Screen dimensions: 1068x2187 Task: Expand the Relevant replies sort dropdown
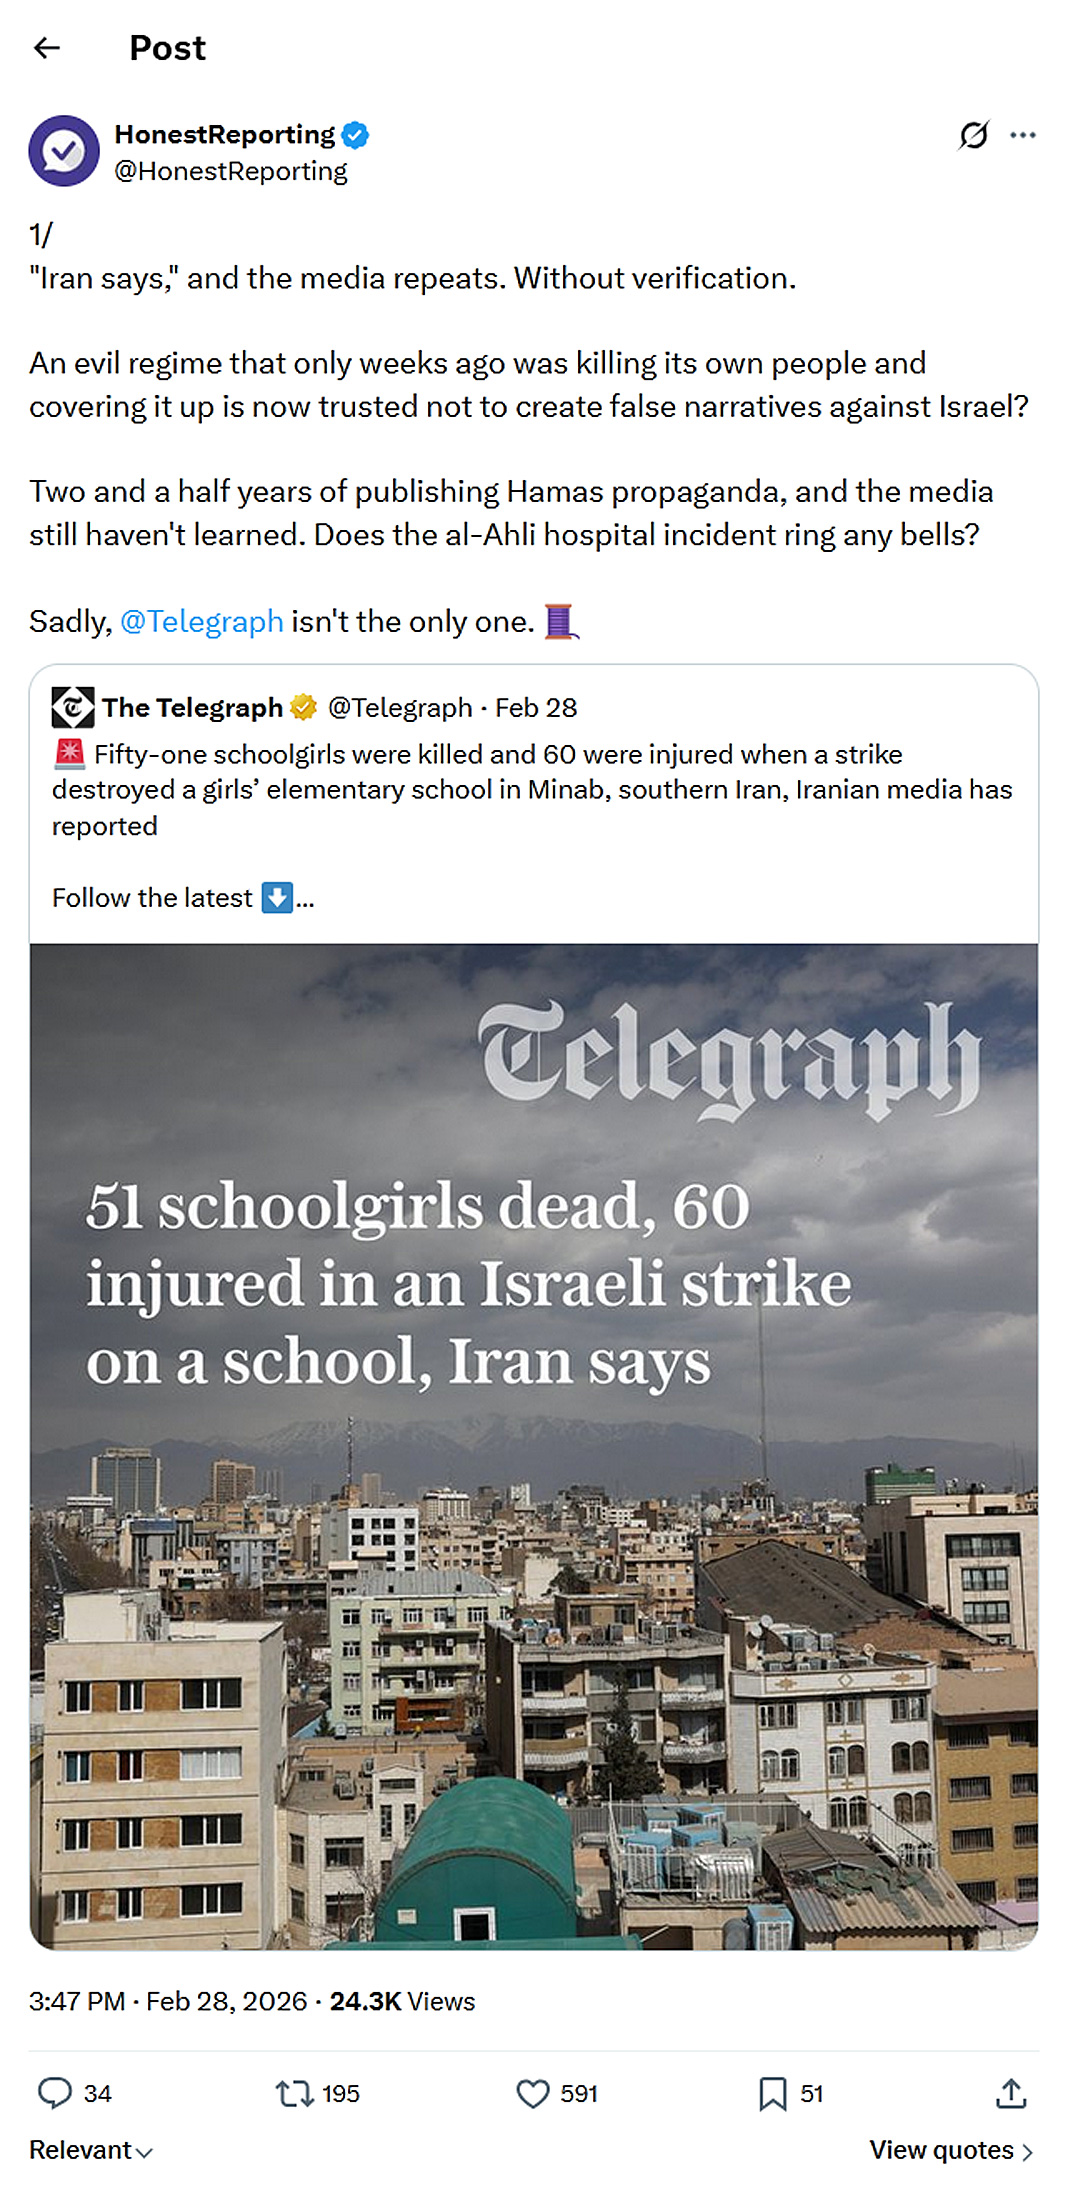90,2150
